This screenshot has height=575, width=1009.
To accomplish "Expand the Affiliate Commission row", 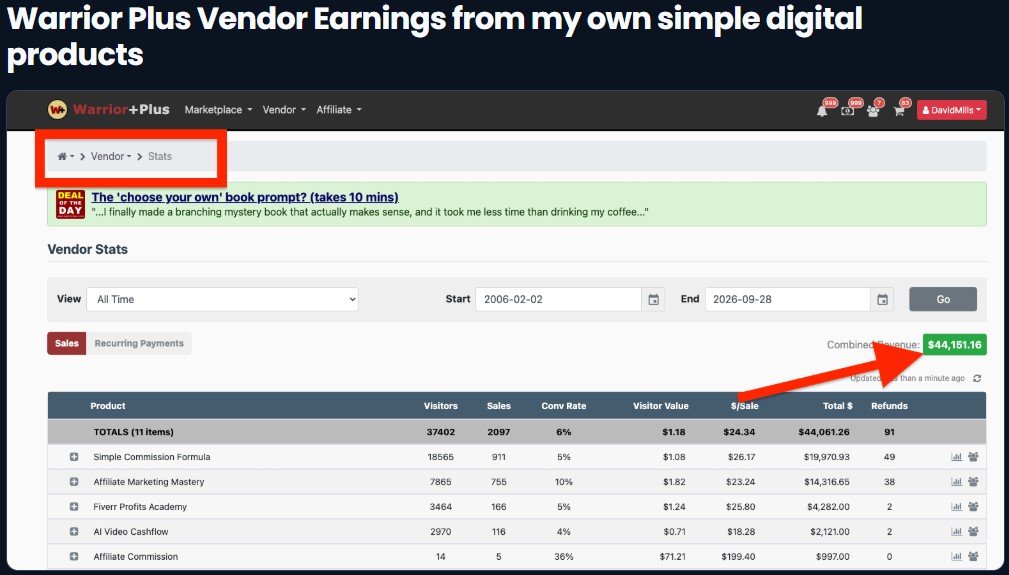I will click(74, 556).
